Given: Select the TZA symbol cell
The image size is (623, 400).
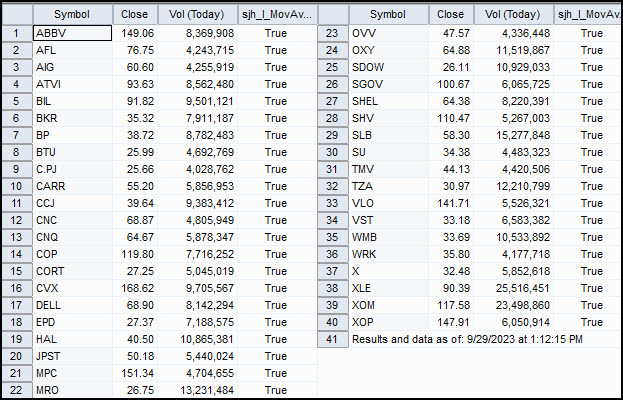Looking at the screenshot, I should pyautogui.click(x=389, y=186).
